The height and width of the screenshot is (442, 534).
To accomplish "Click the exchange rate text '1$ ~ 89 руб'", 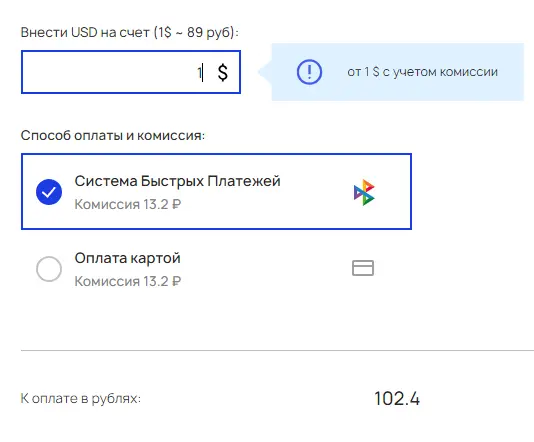I will (x=194, y=33).
